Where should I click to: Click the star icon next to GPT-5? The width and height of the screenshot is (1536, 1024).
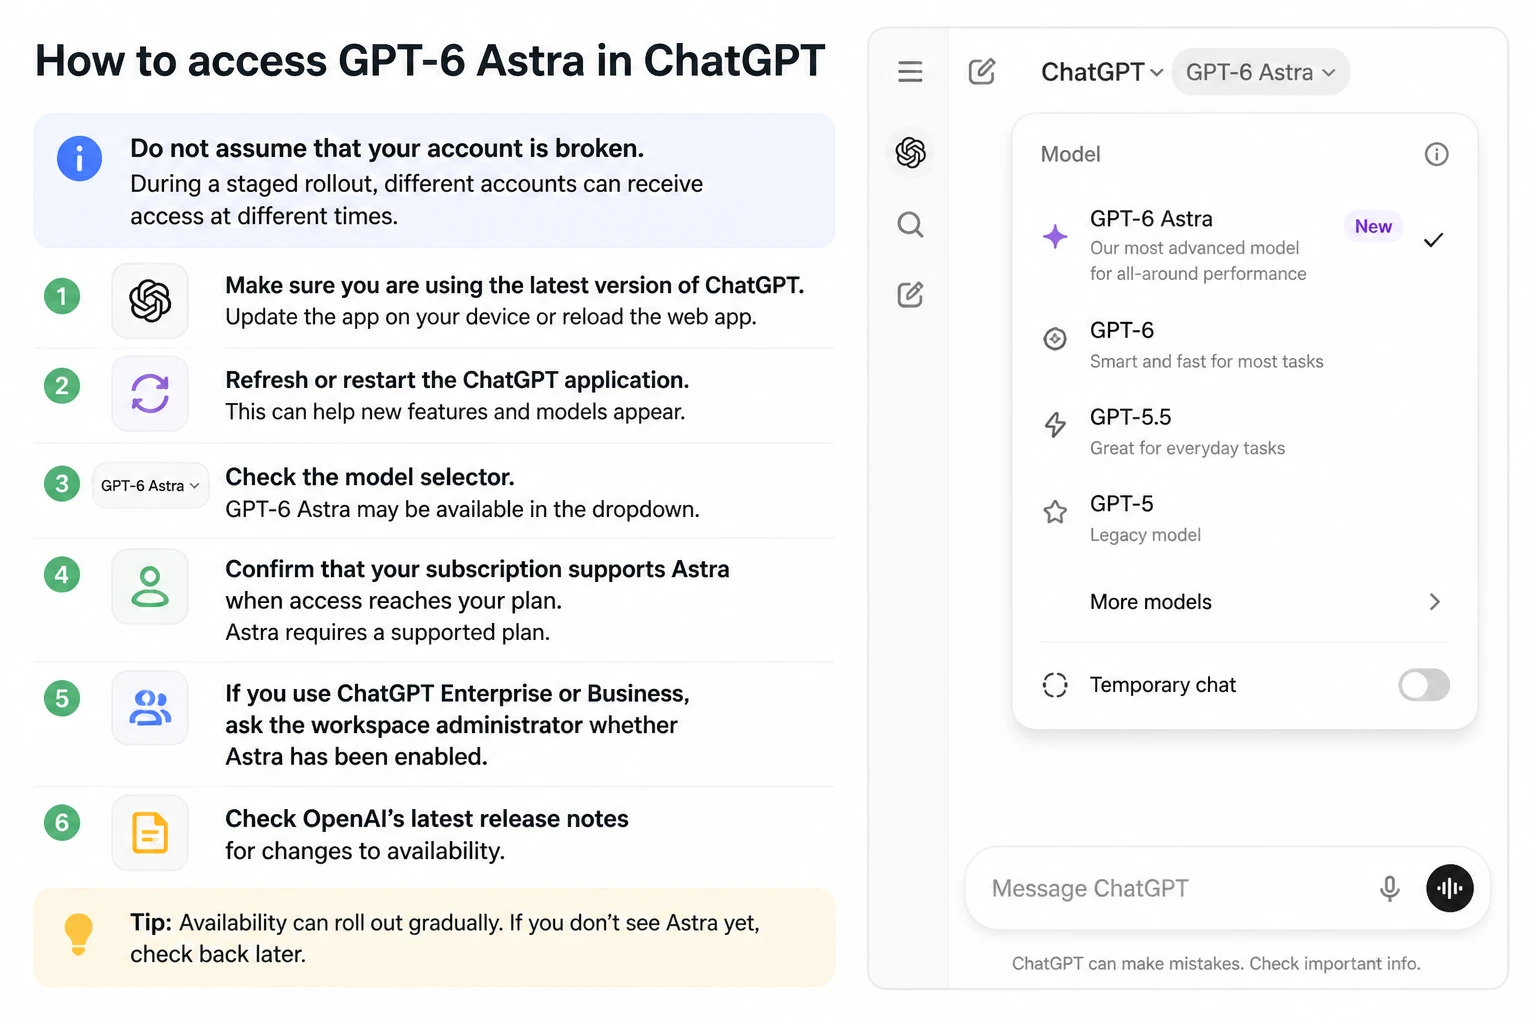pos(1055,512)
